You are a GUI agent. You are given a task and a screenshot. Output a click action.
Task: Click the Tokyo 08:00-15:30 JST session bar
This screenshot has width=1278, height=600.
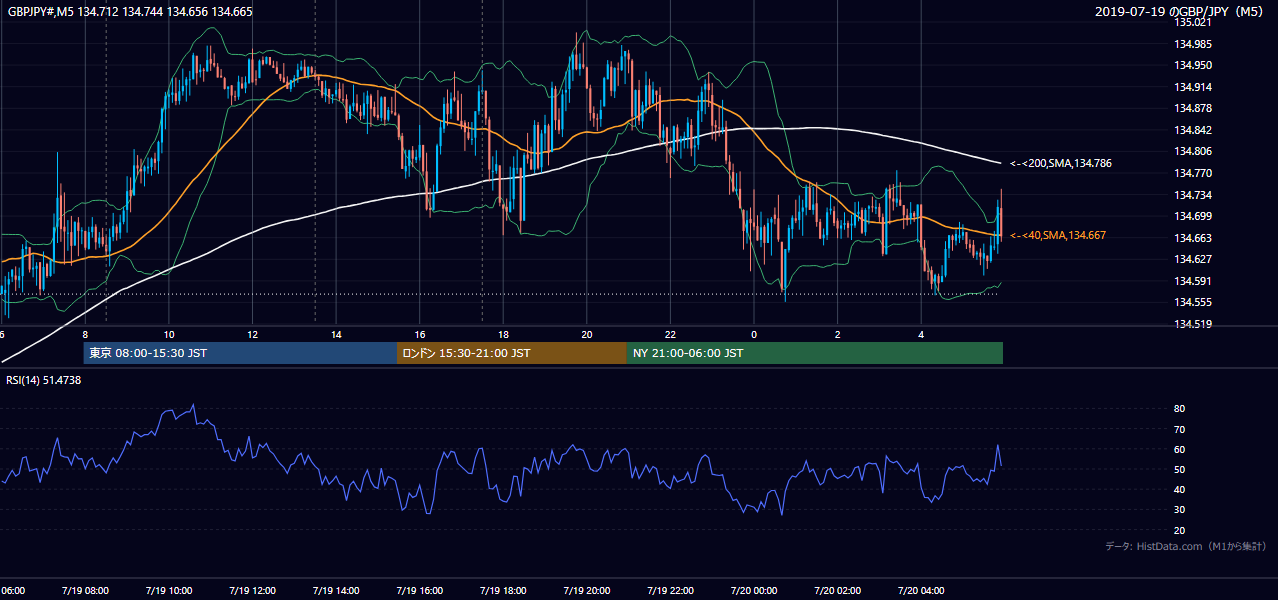tap(240, 353)
